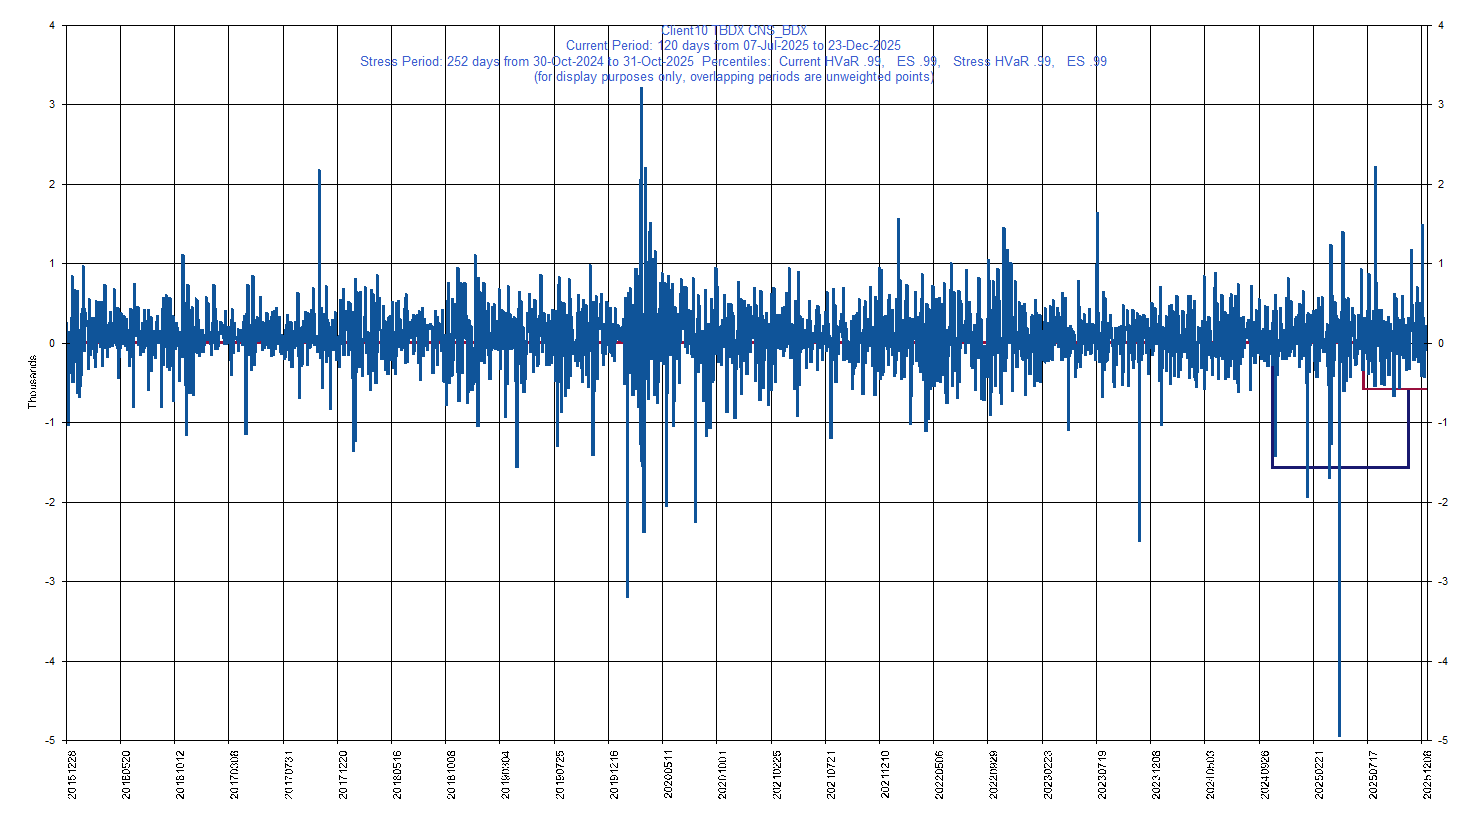The image size is (1470, 820).
Task: Click the overlapping periods disclaimer text
Action: coord(737,75)
